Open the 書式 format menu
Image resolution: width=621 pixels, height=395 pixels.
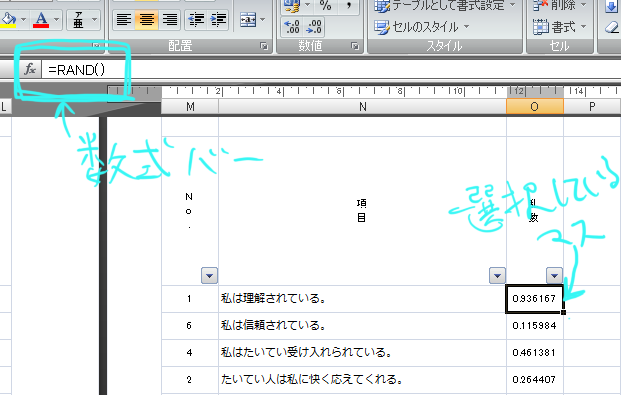point(559,27)
